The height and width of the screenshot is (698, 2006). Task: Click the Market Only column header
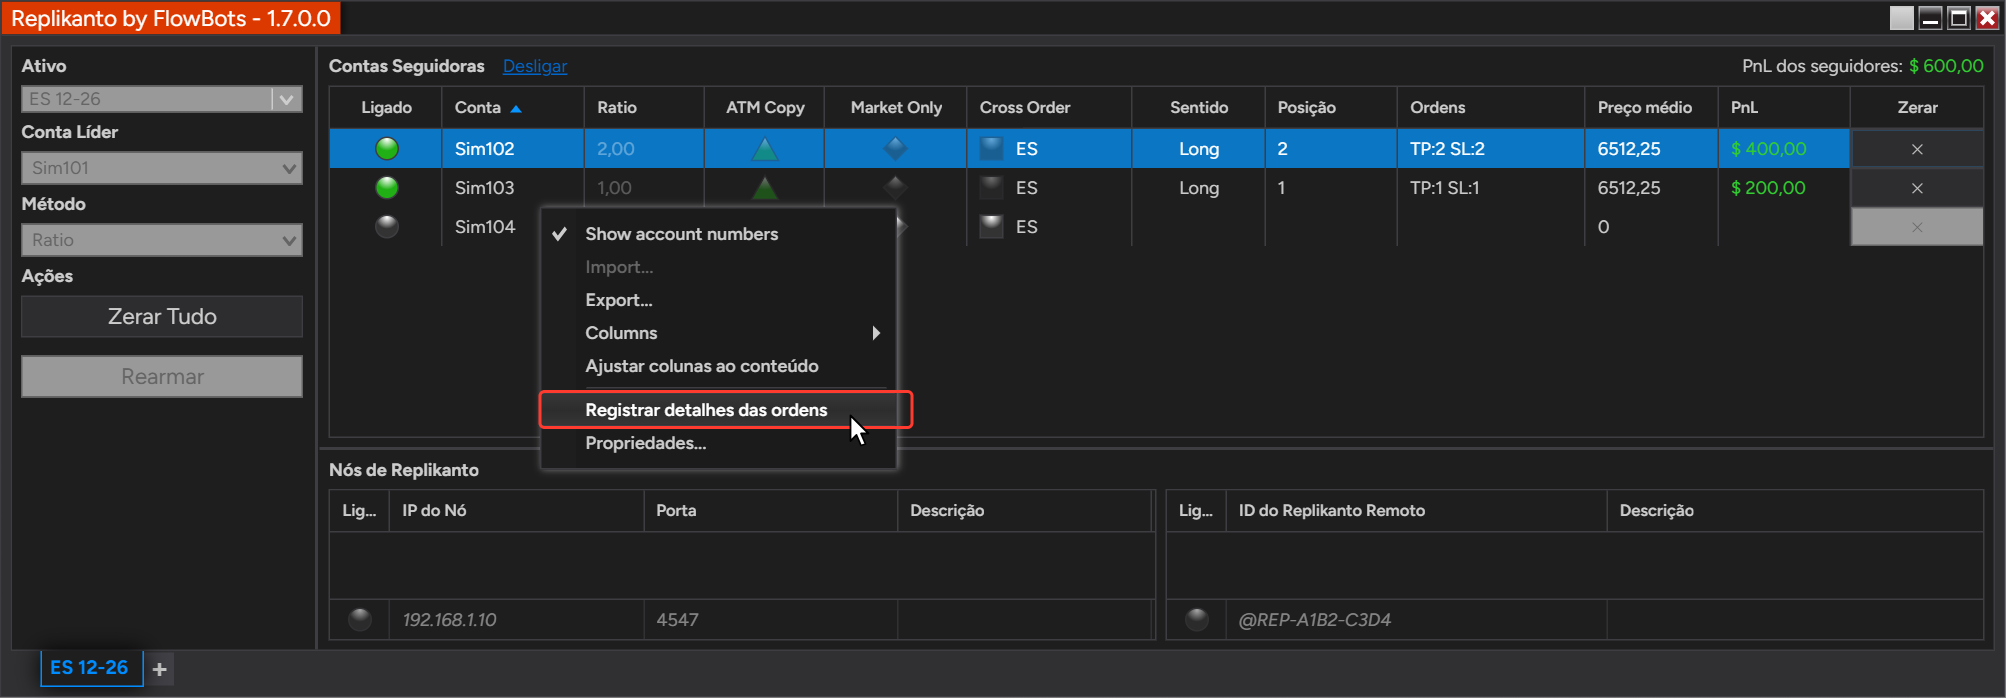896,108
